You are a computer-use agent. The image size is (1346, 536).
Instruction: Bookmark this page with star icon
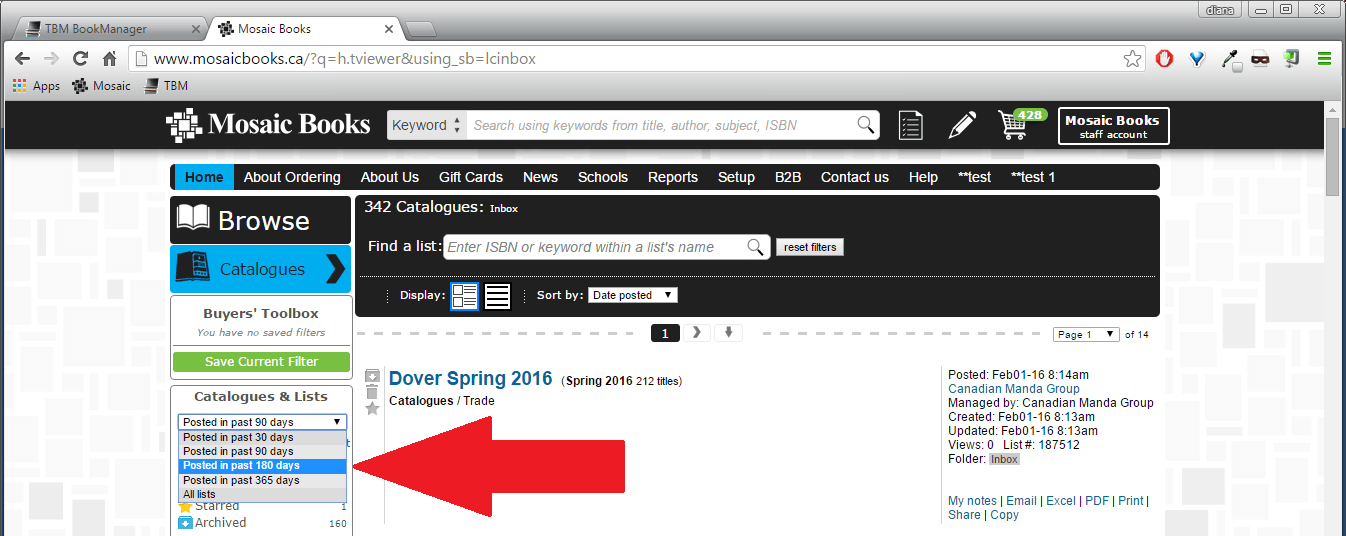coord(1132,59)
